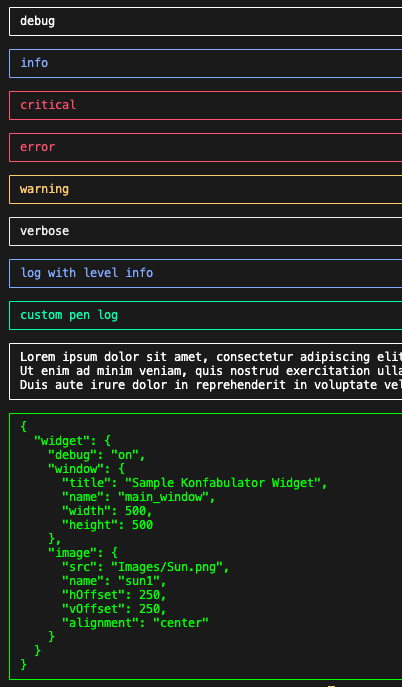
Task: Select the "Images/Sun.png" src value
Action: [x=167, y=567]
